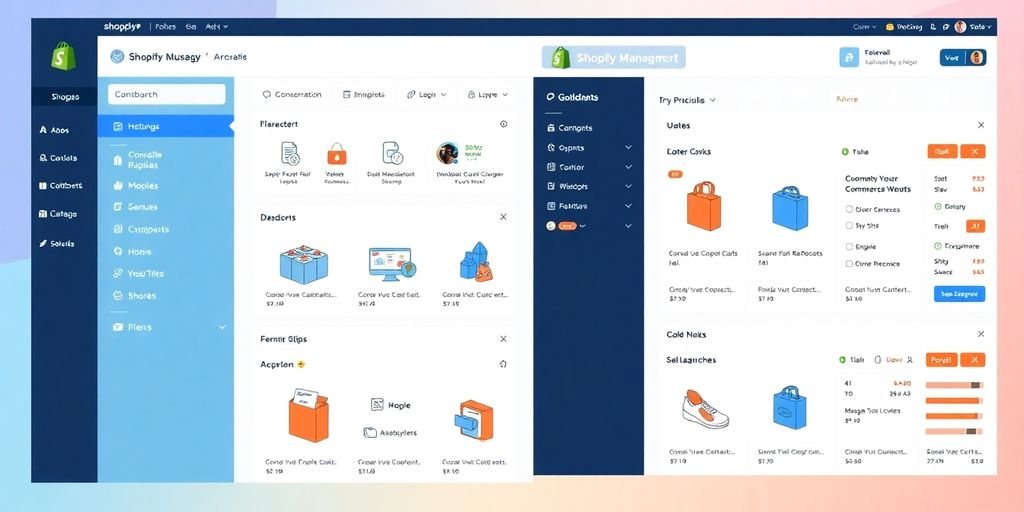The height and width of the screenshot is (512, 1024).
Task: Tick the Engale checkbox
Action: point(850,247)
